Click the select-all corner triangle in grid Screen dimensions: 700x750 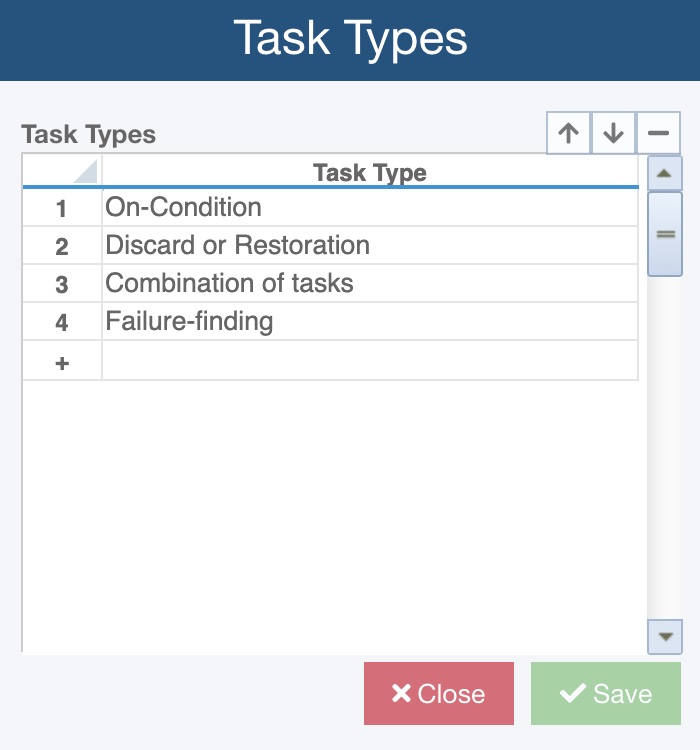pos(85,171)
